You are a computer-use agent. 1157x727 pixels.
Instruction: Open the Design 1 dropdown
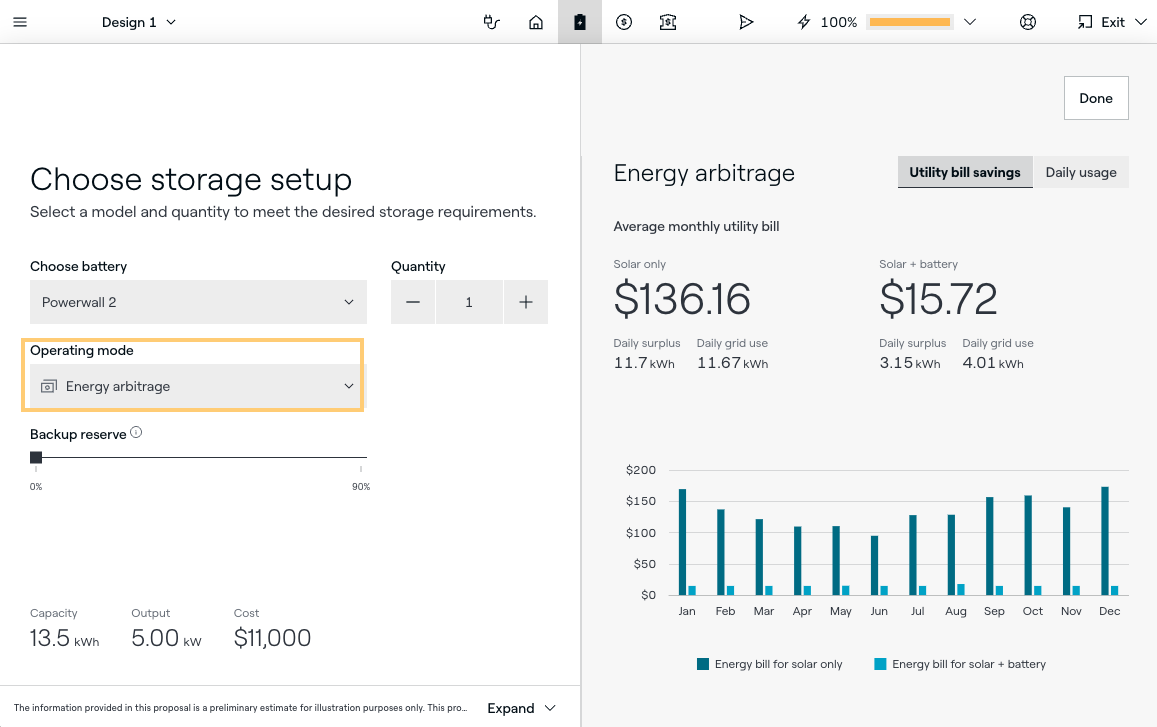point(139,22)
